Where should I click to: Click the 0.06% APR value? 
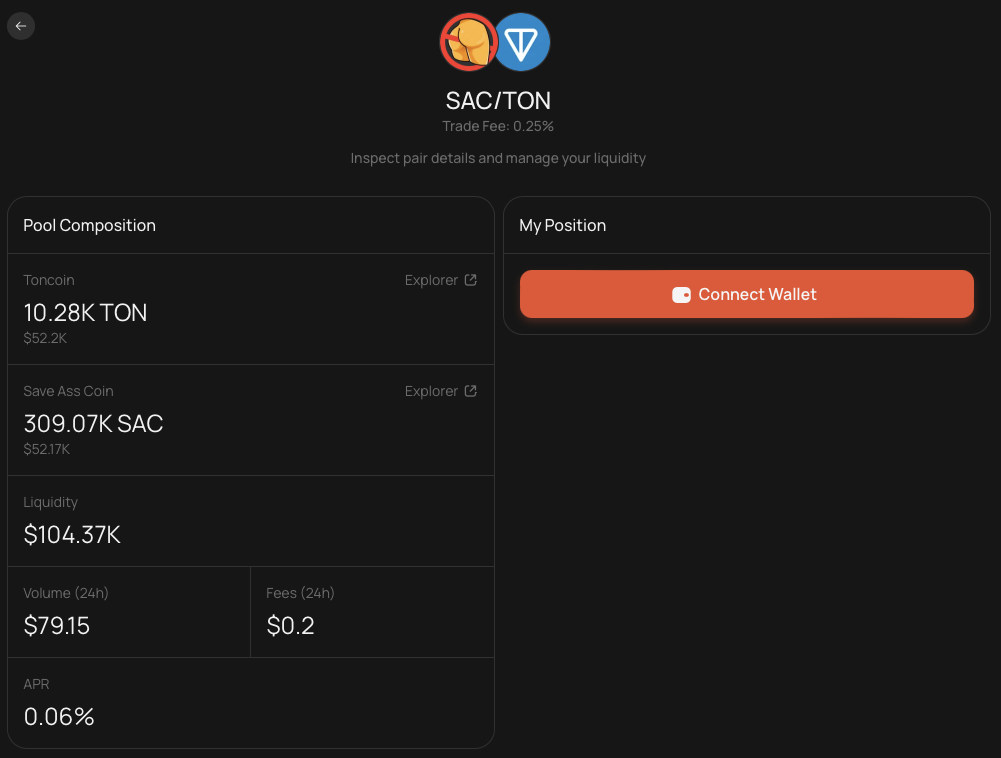[59, 717]
